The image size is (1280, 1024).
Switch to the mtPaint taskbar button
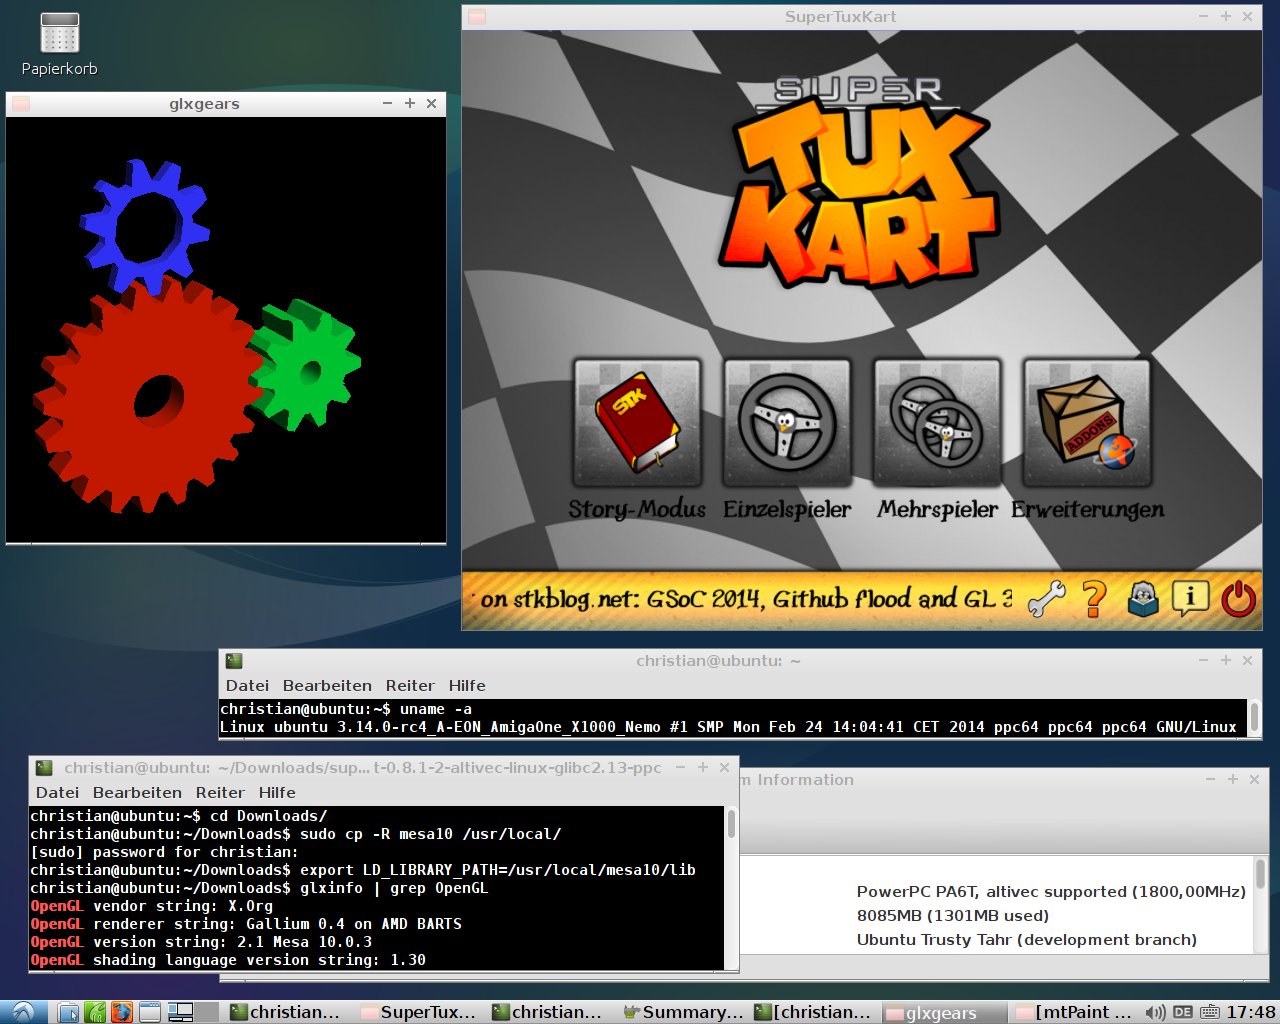(1074, 1012)
